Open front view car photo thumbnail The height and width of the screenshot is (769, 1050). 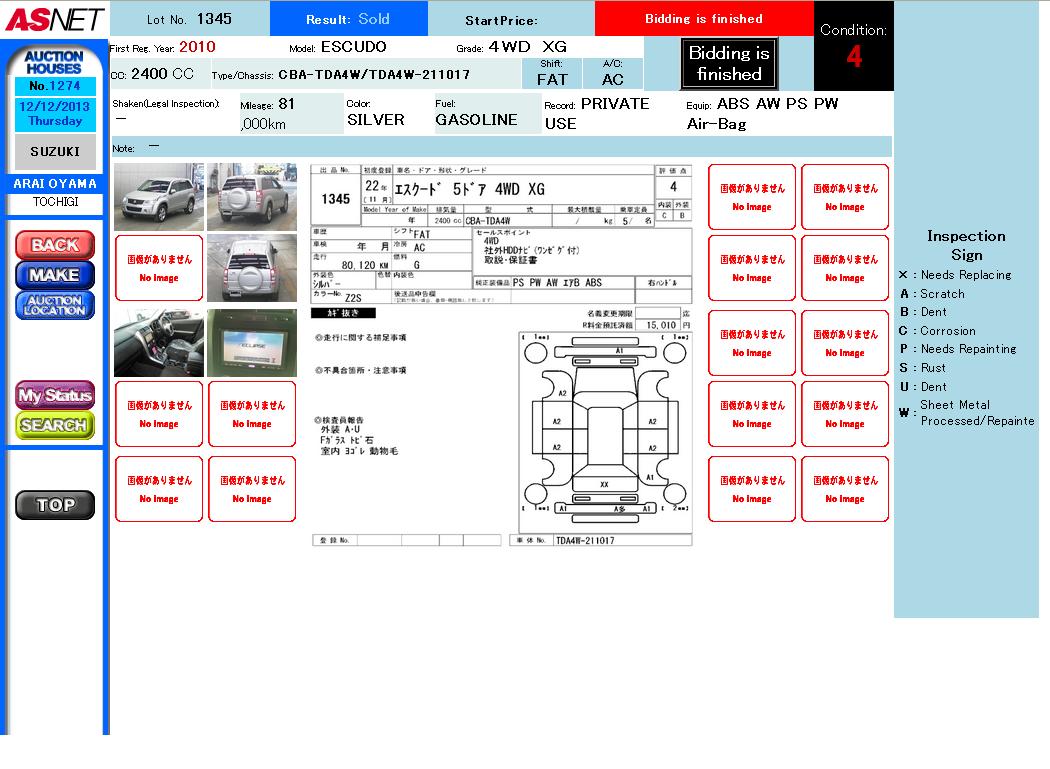(x=159, y=197)
